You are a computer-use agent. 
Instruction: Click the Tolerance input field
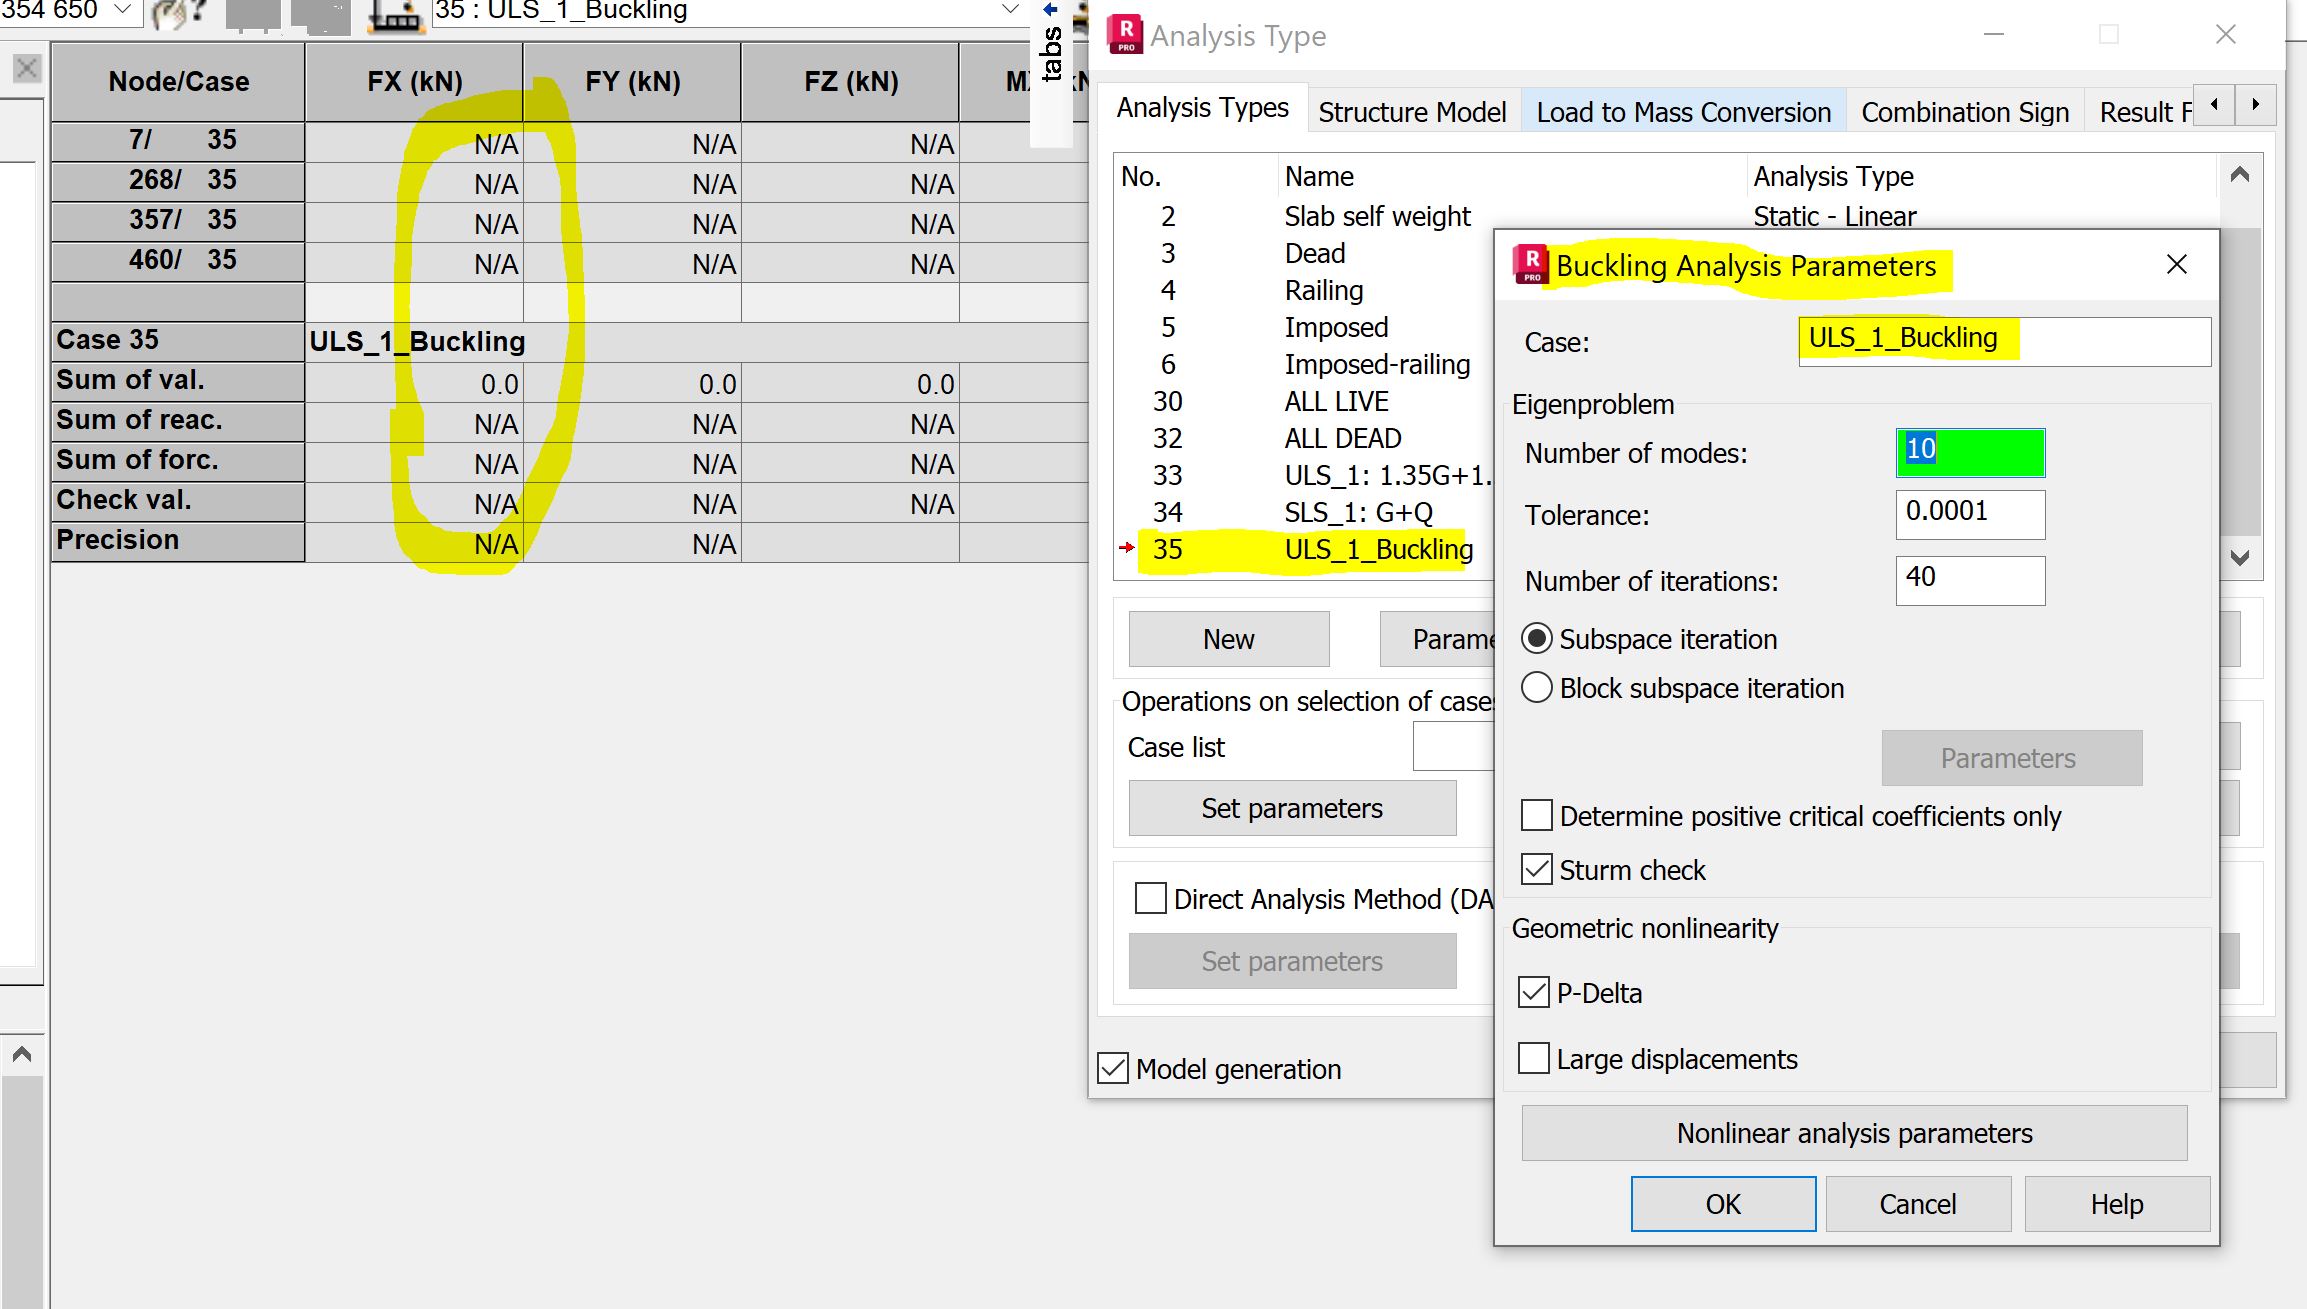tap(1969, 514)
